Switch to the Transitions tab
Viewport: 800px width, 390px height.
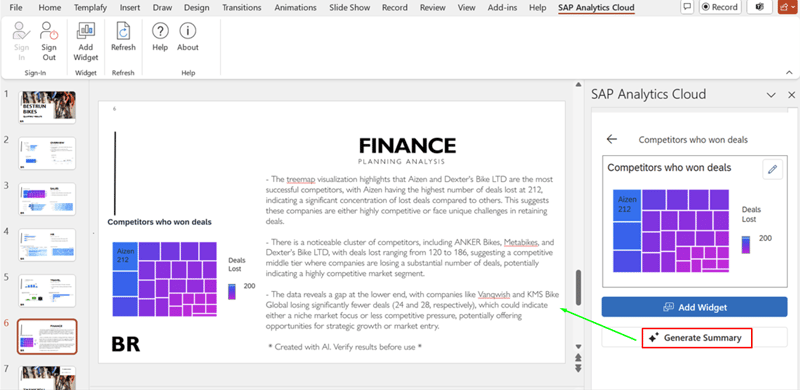pos(242,8)
